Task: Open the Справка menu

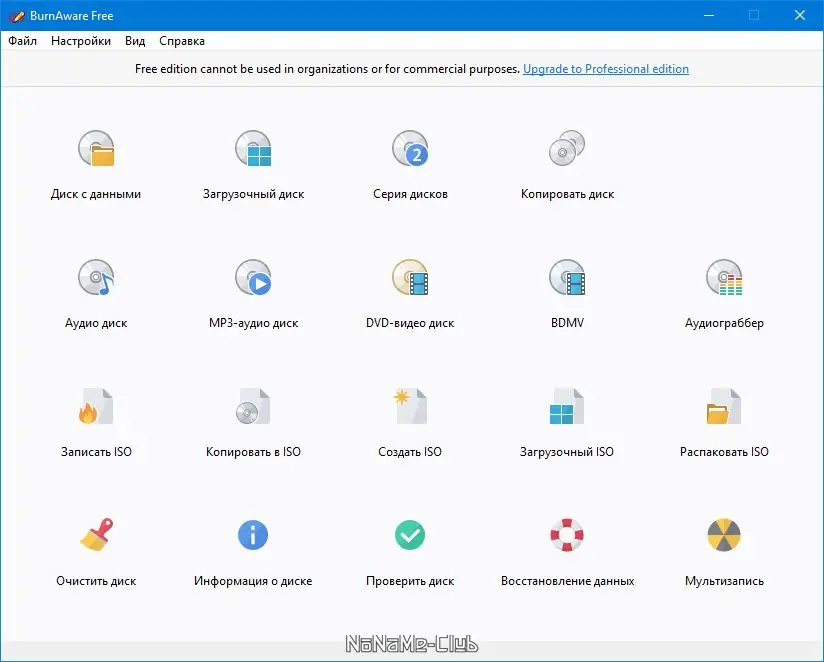Action: (182, 41)
